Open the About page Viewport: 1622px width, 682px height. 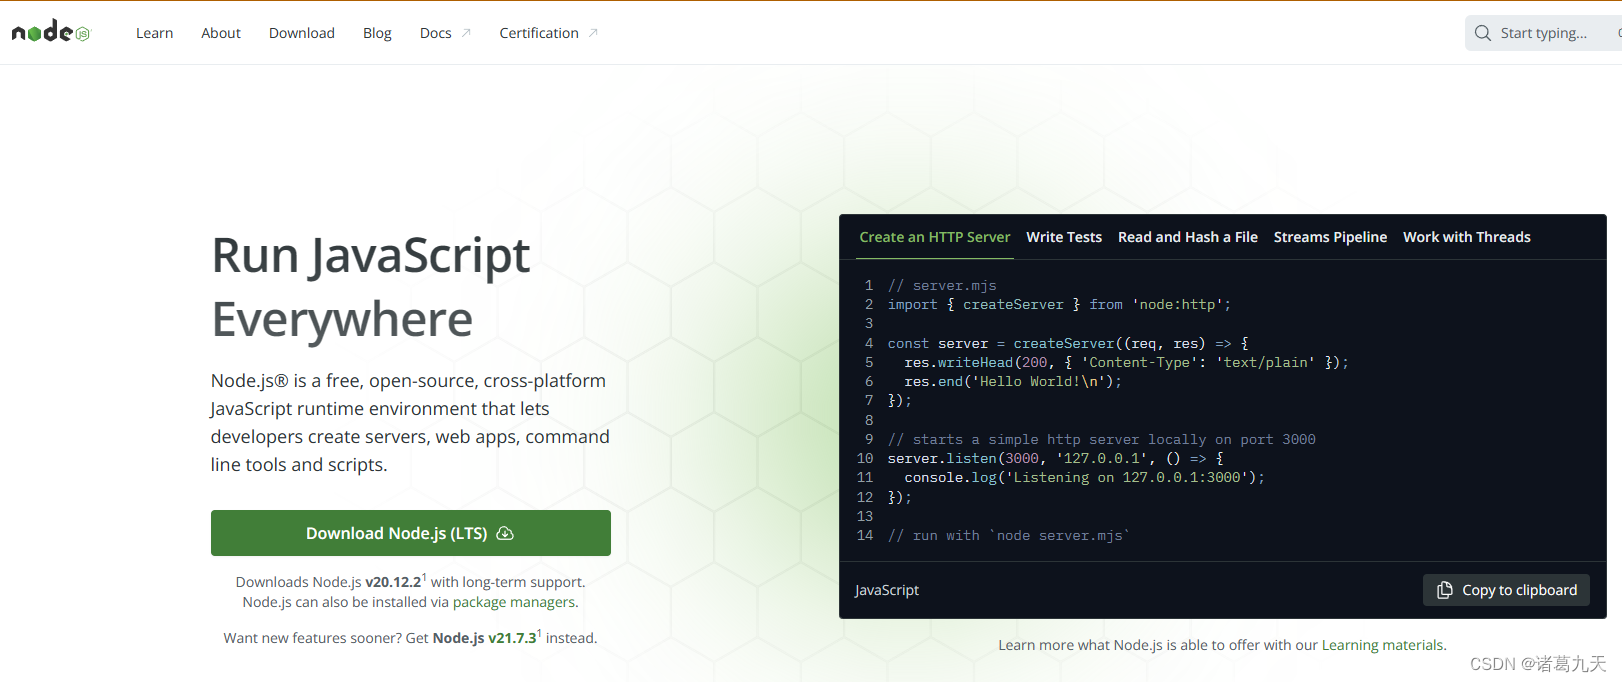(x=221, y=33)
